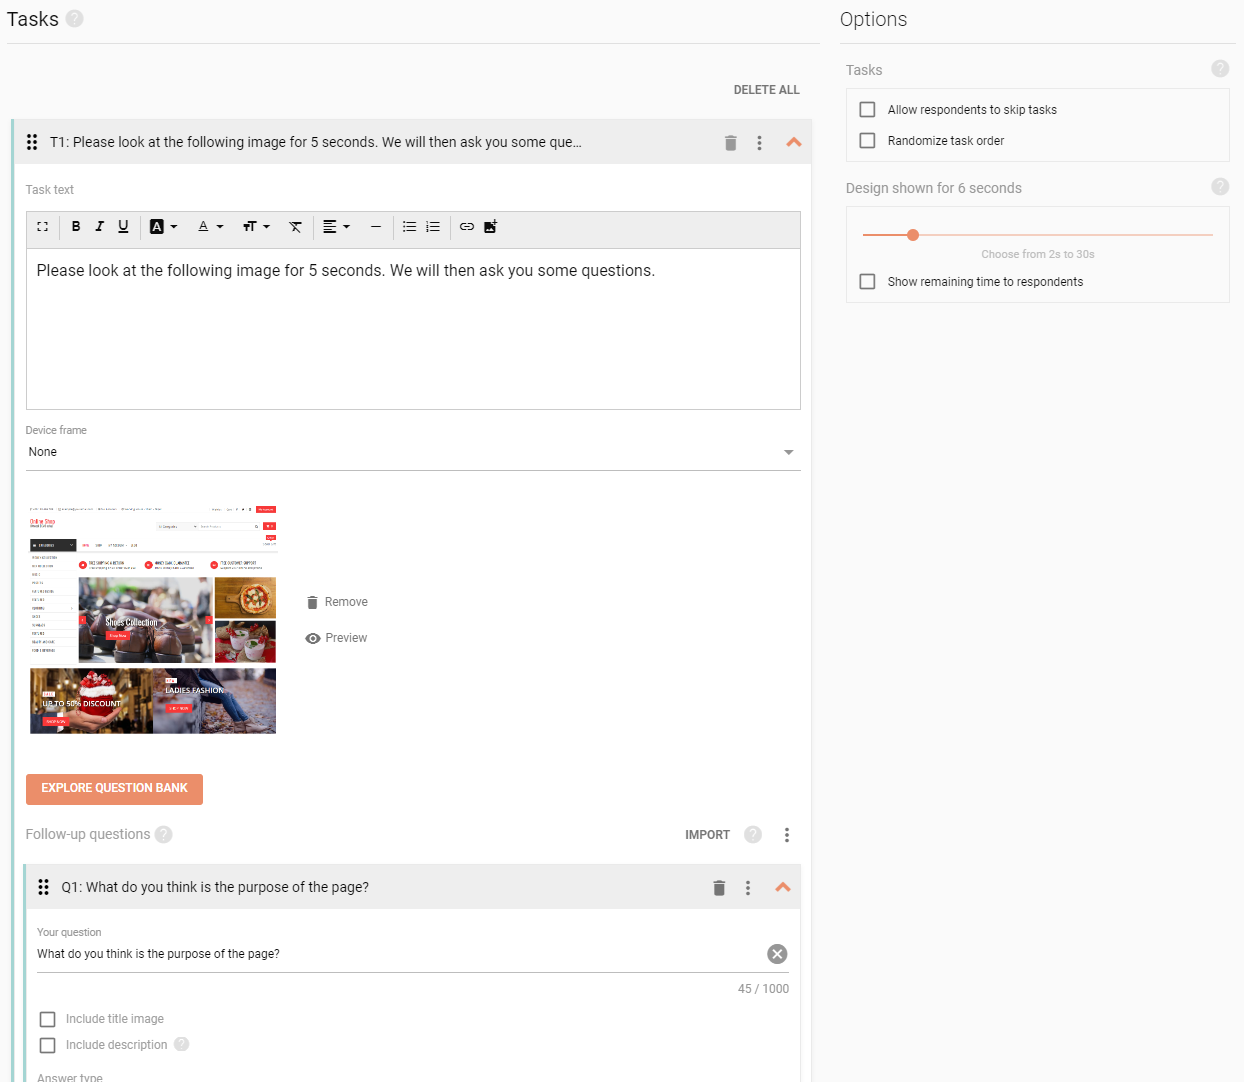The image size is (1244, 1082).
Task: Click help icon beside Design shown duration
Action: click(x=1220, y=186)
